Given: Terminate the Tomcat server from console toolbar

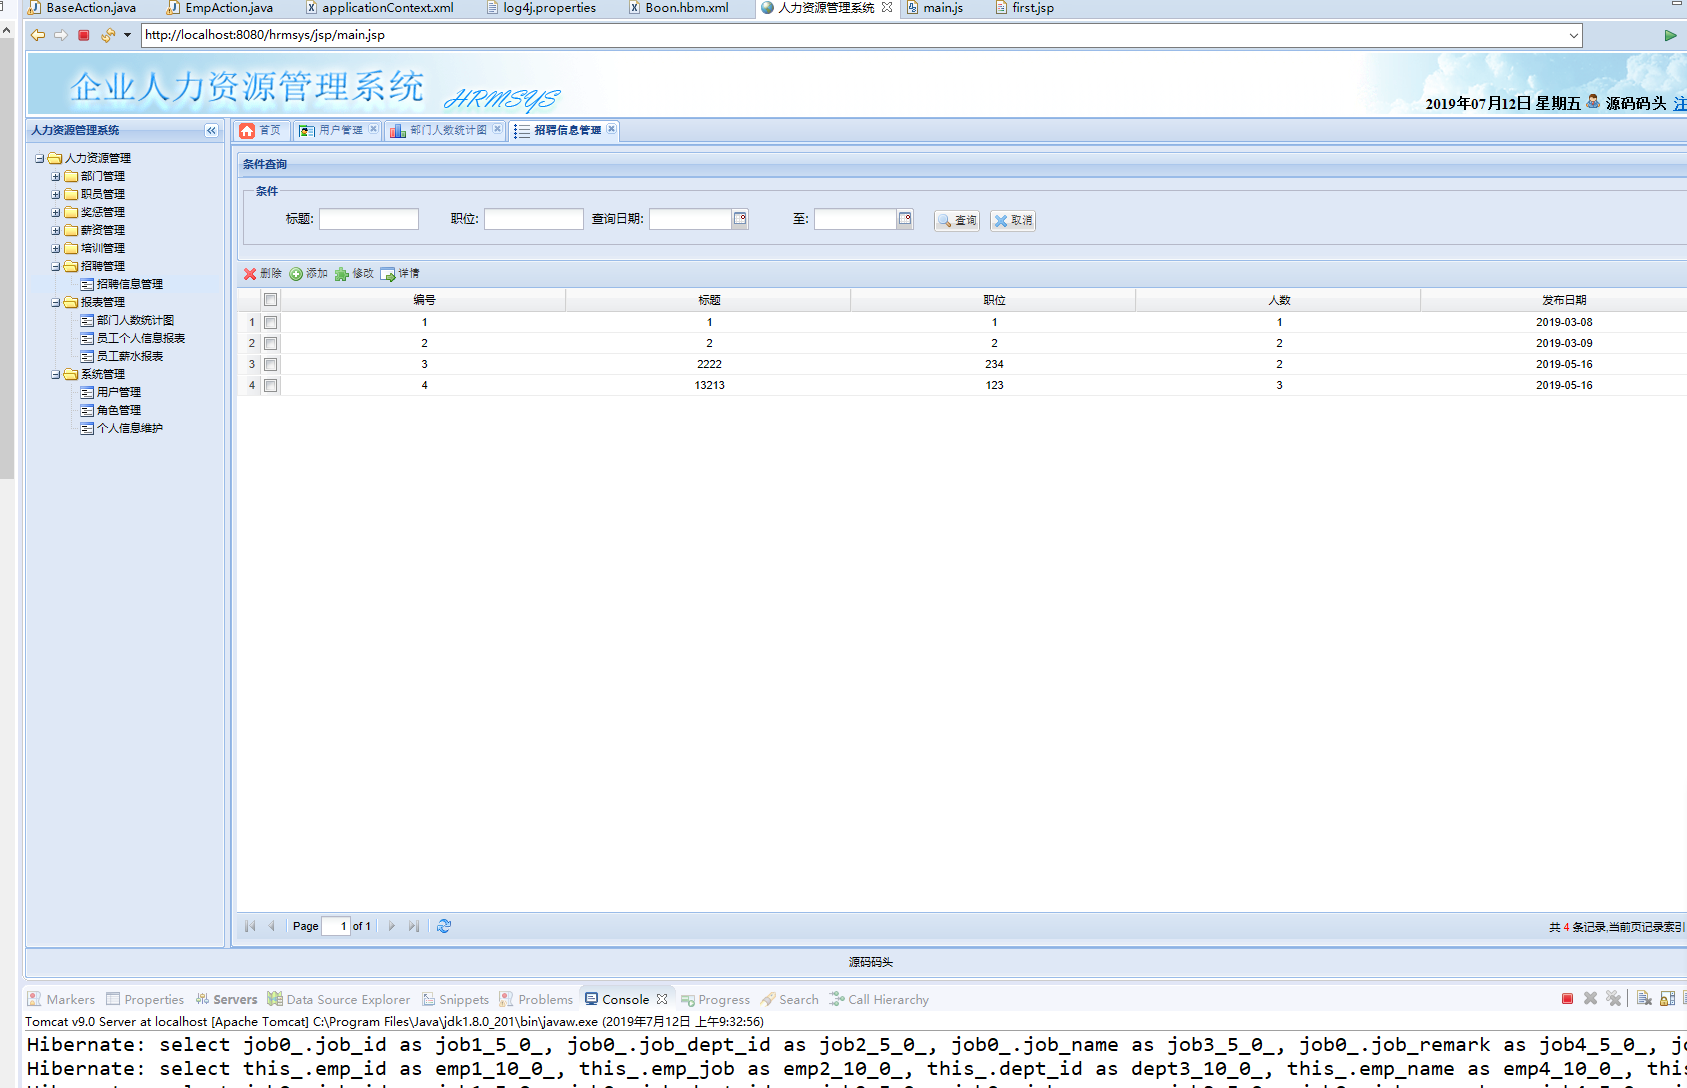Looking at the screenshot, I should 1567,998.
